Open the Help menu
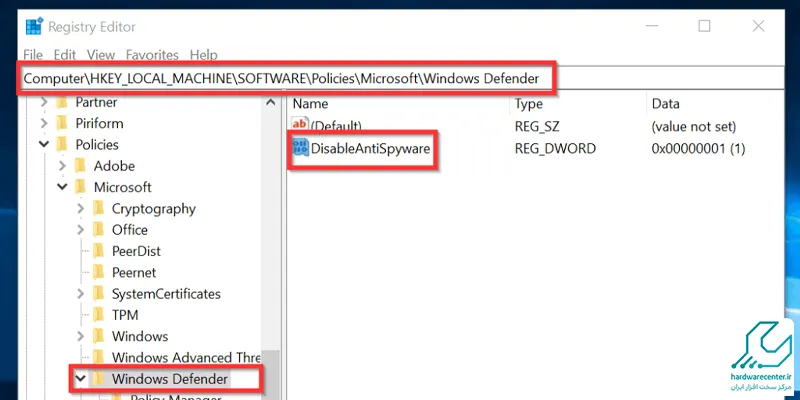This screenshot has height=400, width=800. pyautogui.click(x=204, y=55)
